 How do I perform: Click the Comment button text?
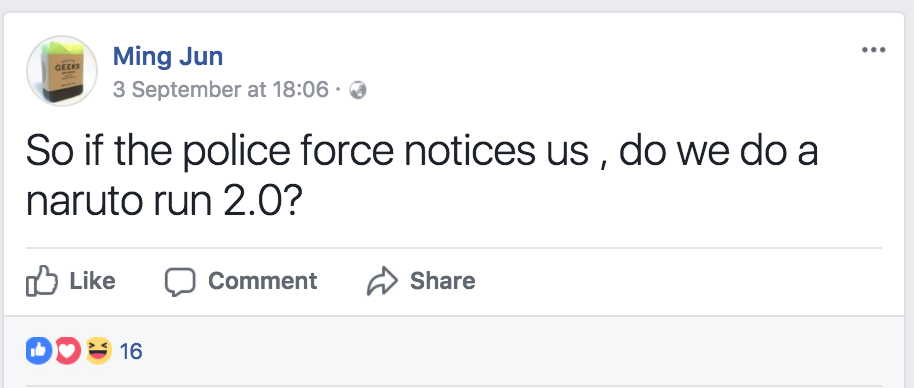(263, 281)
